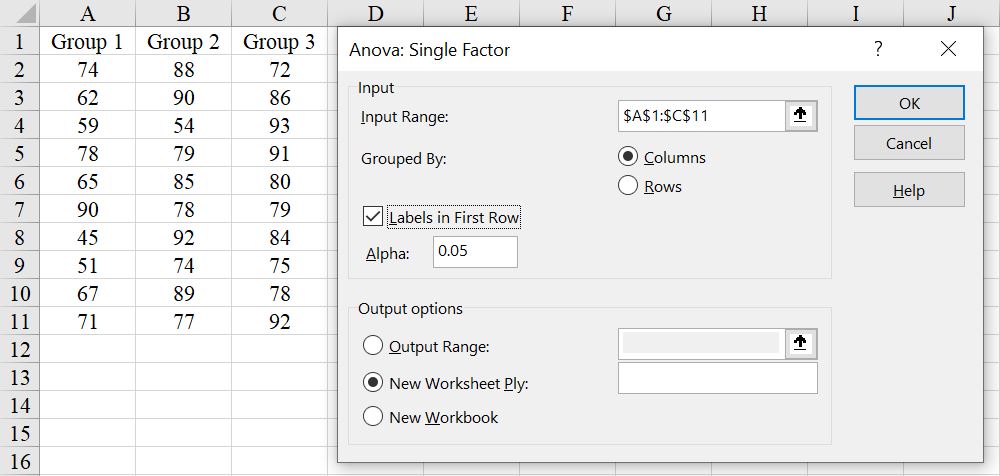
Task: Click the New Worksheet Ply text box
Action: tap(717, 378)
